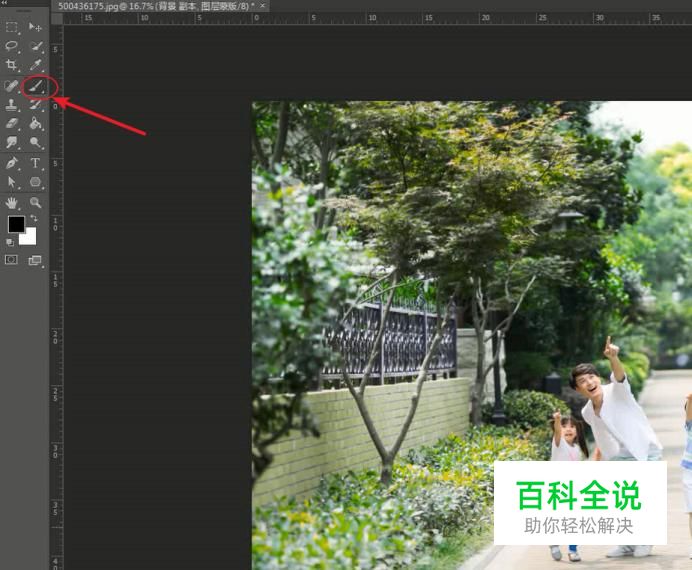The height and width of the screenshot is (570, 692).
Task: Select the Pen tool
Action: click(x=11, y=163)
